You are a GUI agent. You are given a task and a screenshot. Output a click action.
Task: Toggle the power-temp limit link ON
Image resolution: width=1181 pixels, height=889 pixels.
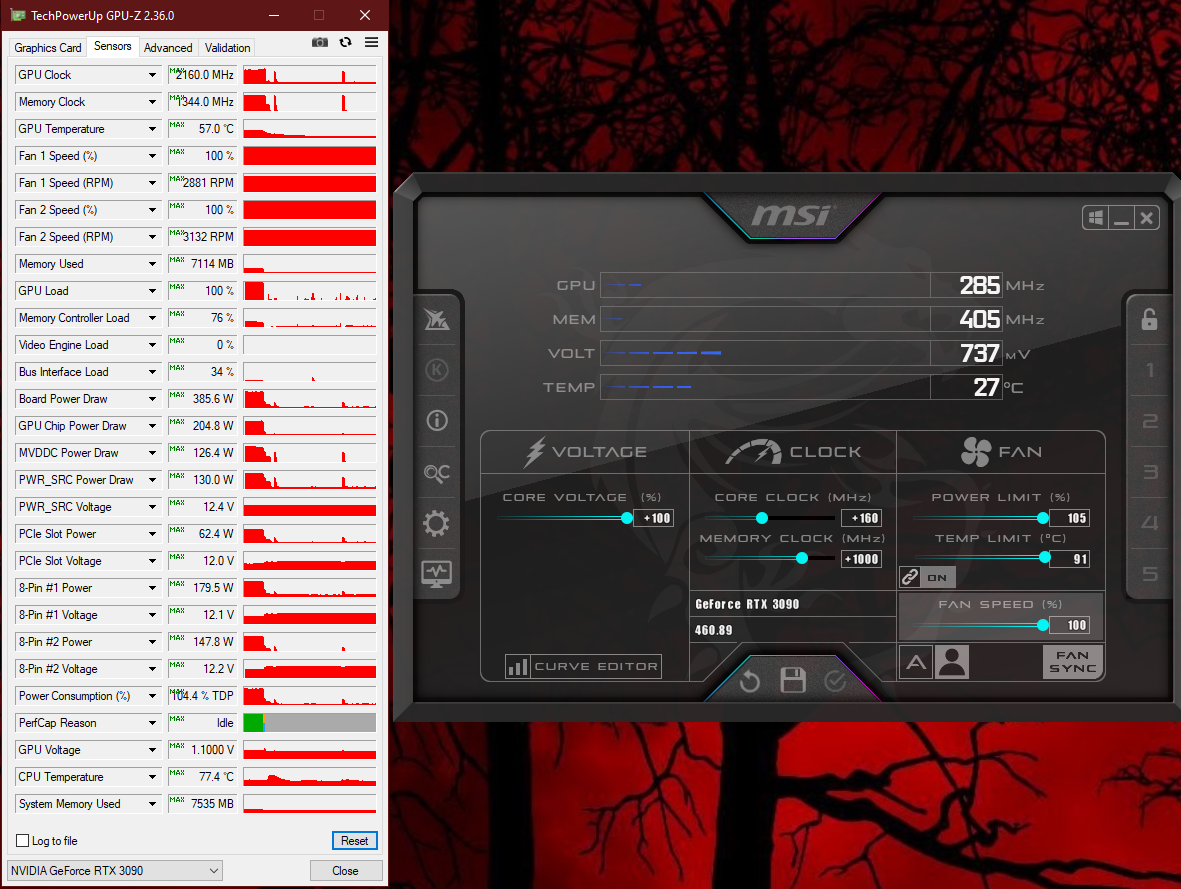[928, 577]
